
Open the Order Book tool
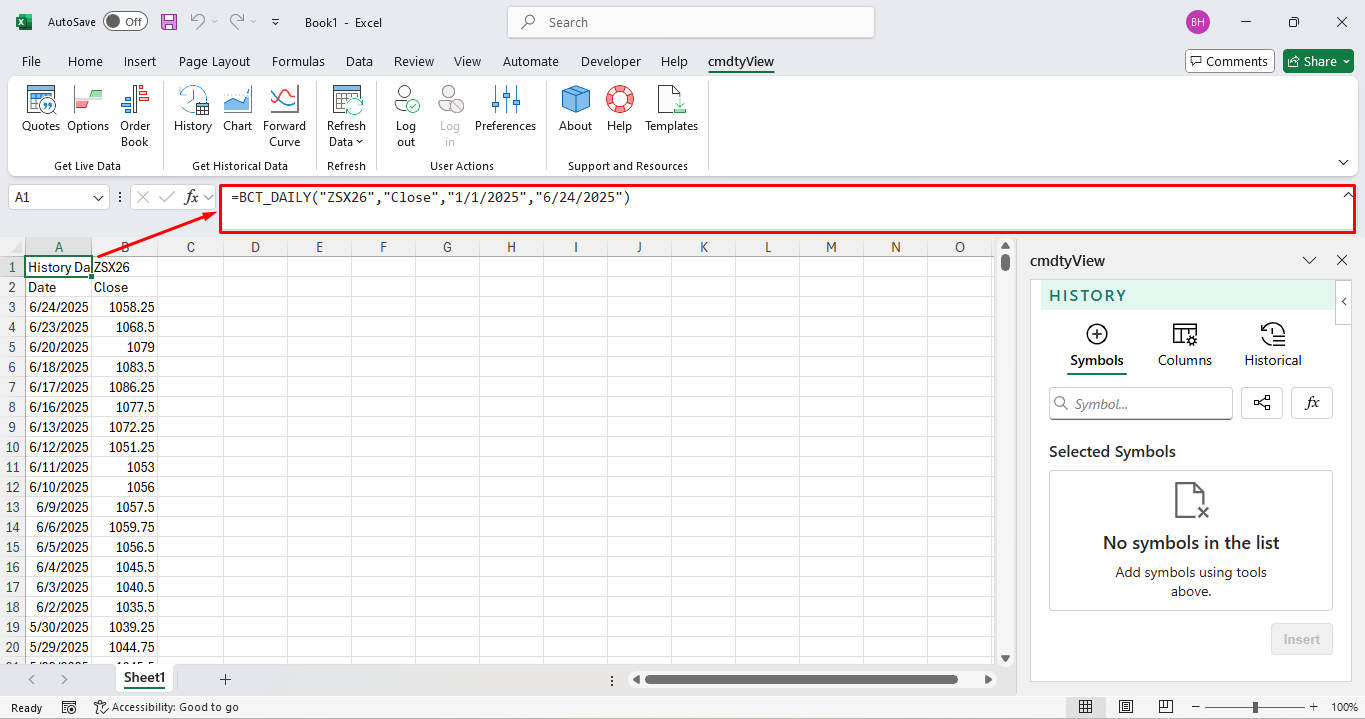pos(135,116)
